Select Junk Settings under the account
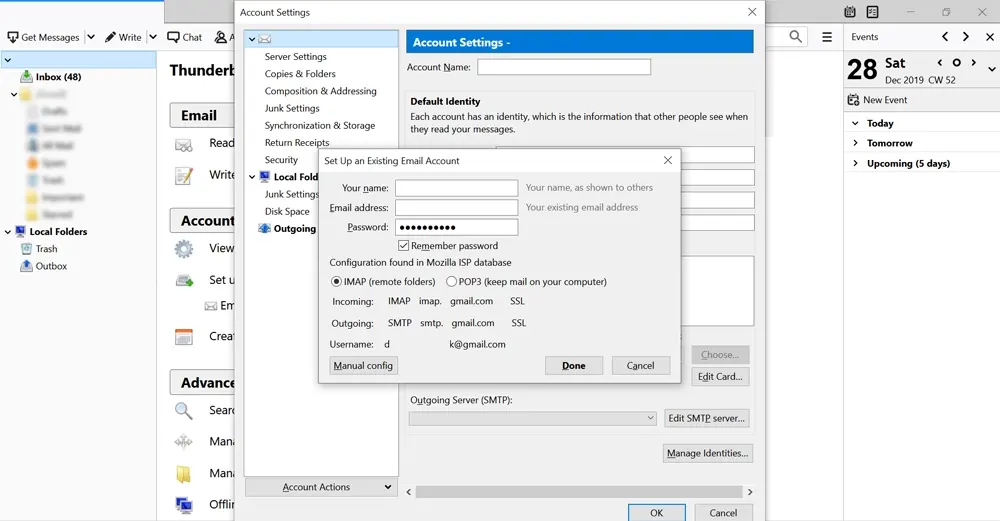The height and width of the screenshot is (521, 1000). coord(292,108)
